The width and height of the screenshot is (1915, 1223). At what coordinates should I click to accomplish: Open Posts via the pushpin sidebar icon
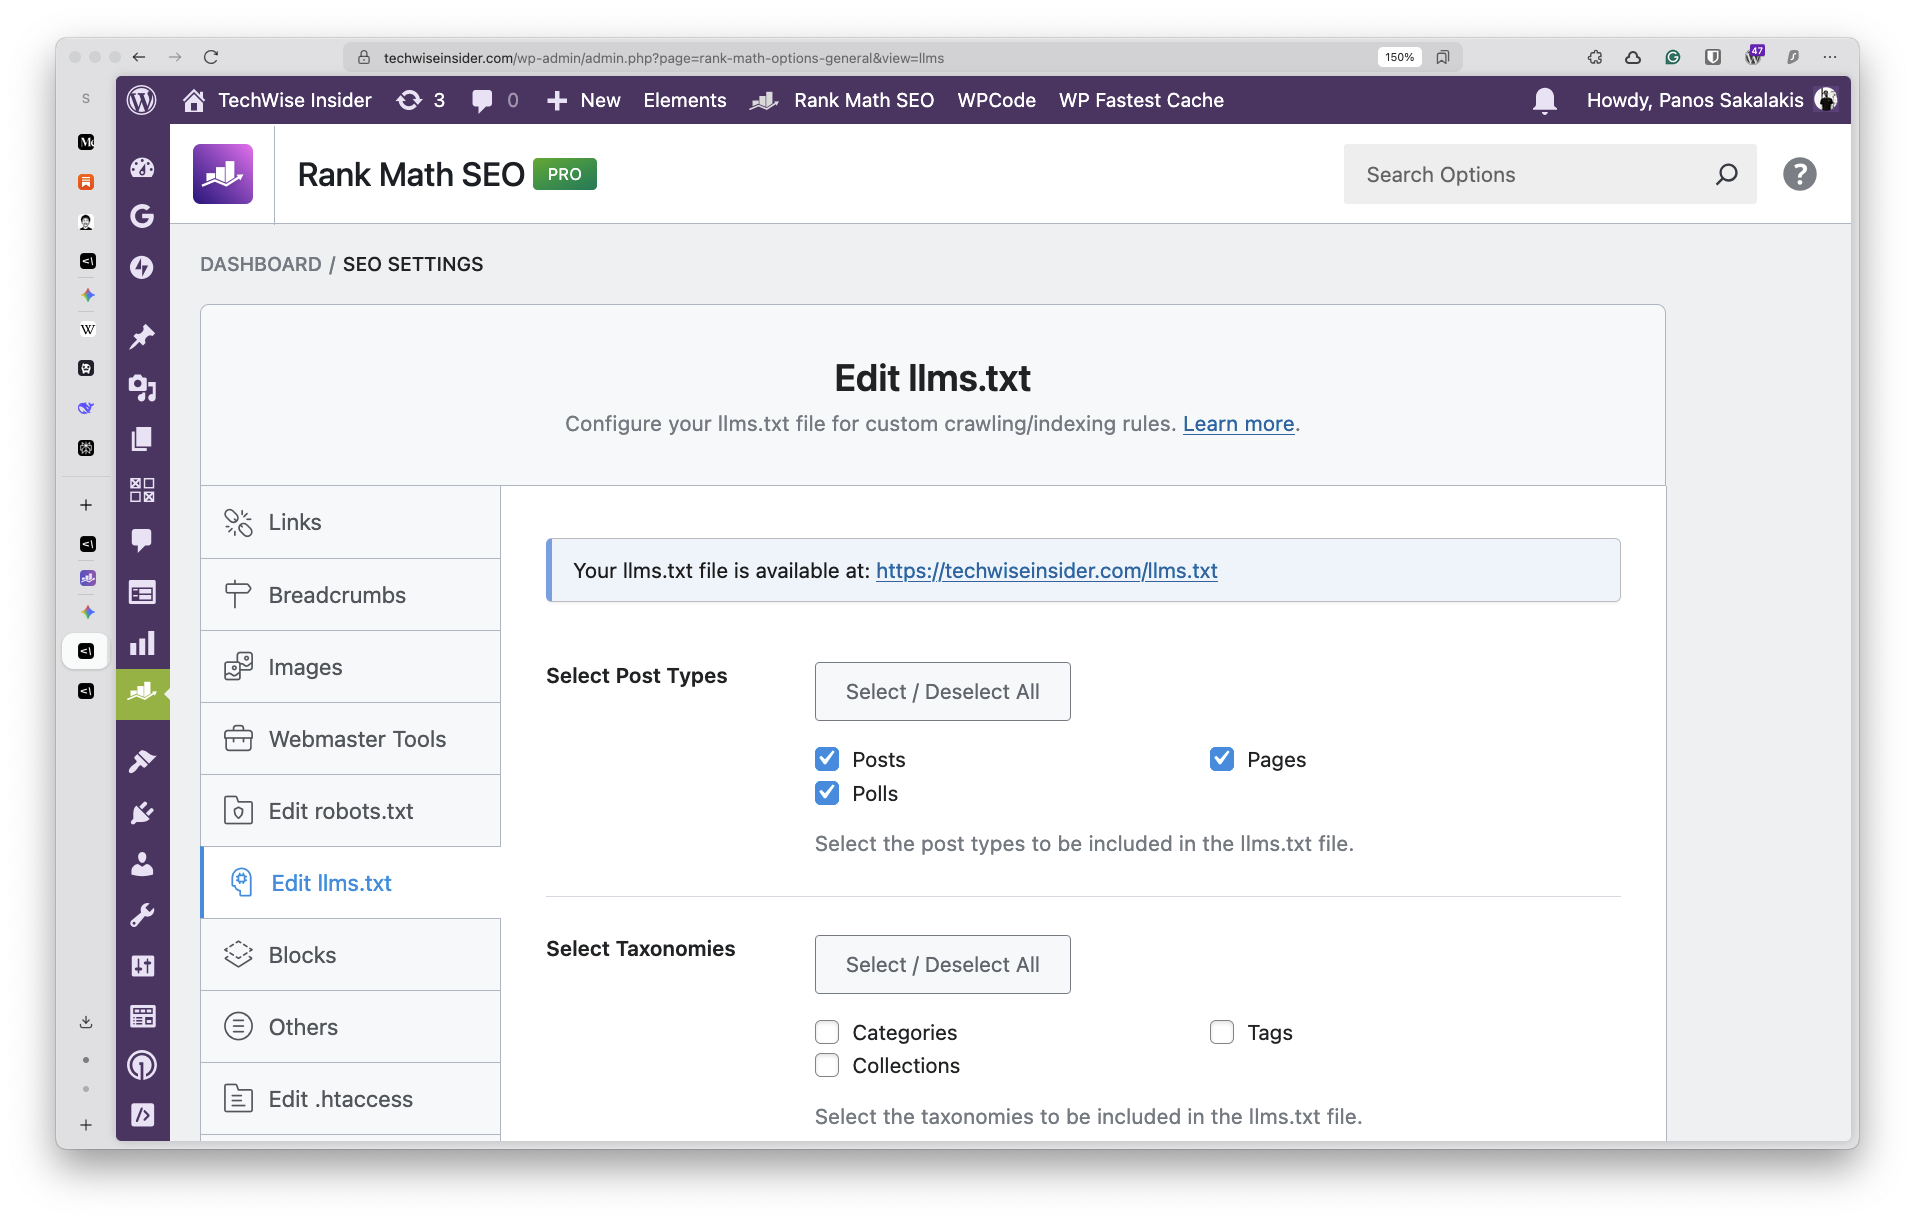click(142, 336)
